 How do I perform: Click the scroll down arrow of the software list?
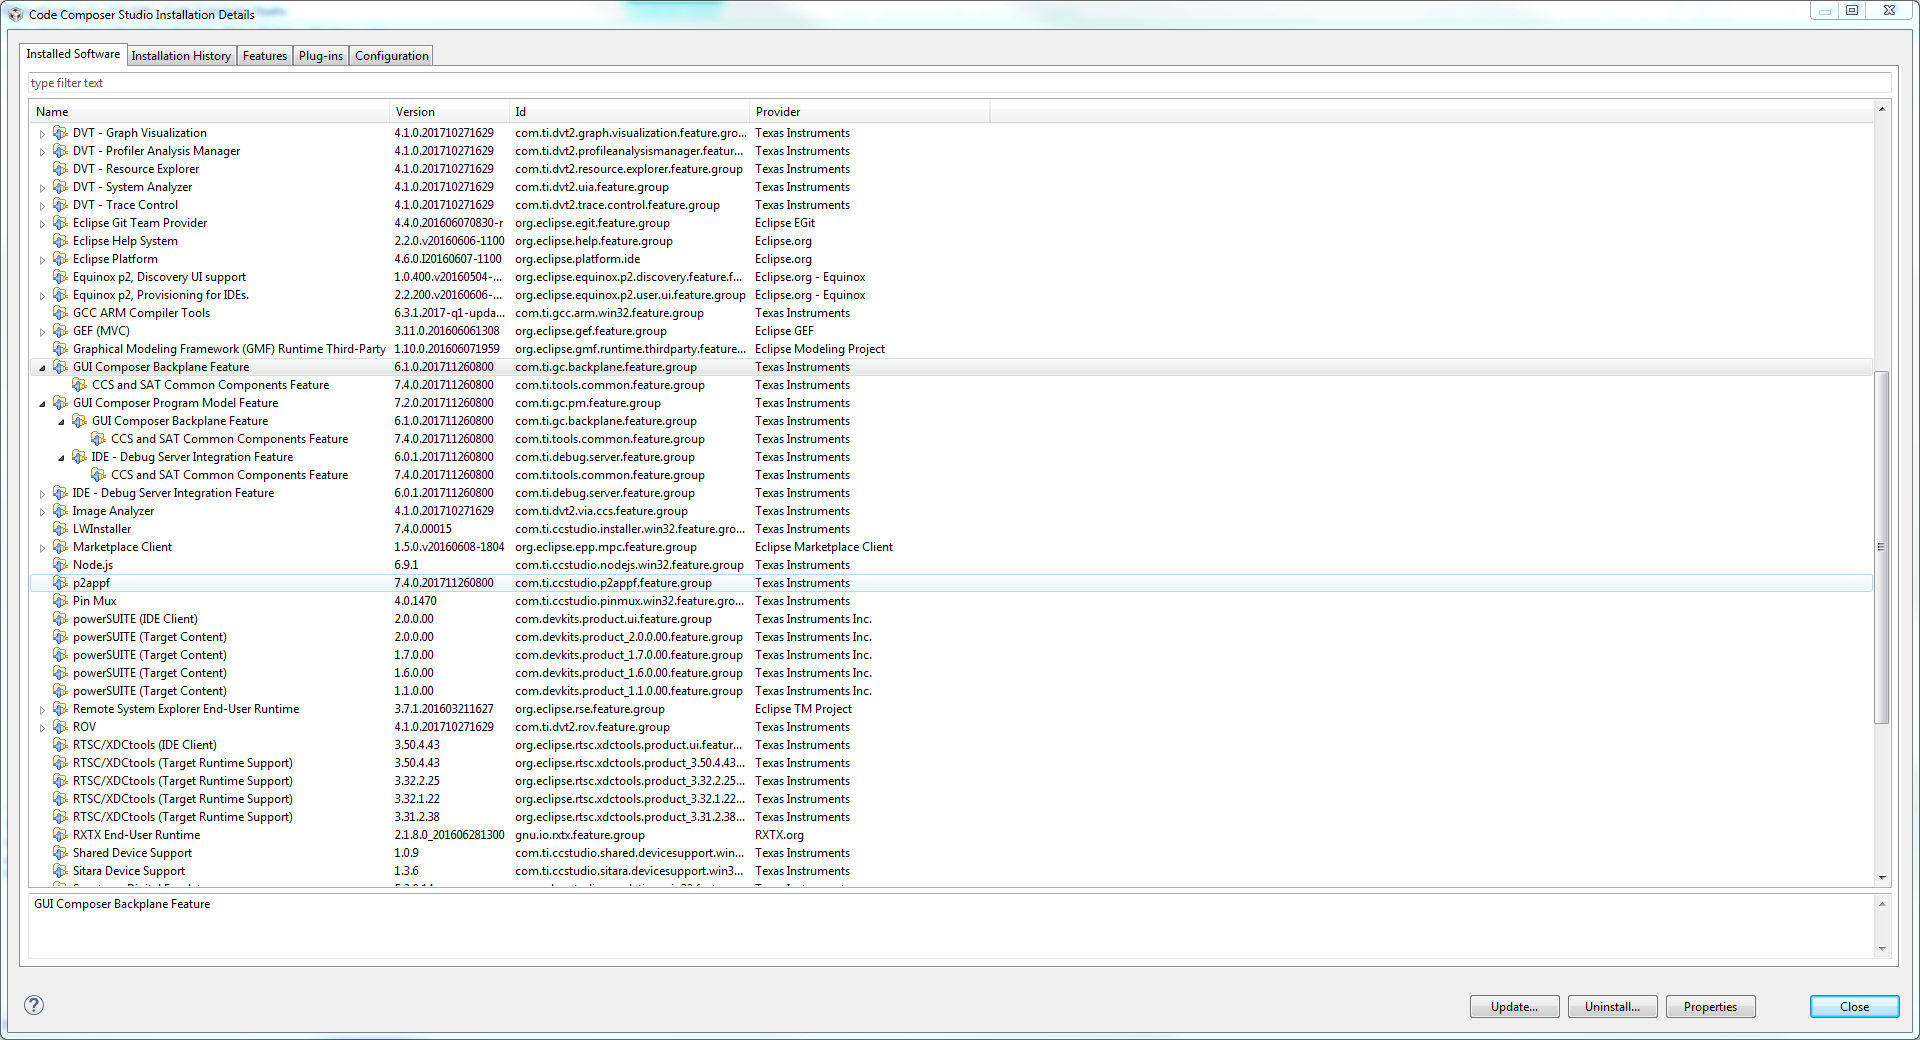pyautogui.click(x=1881, y=877)
